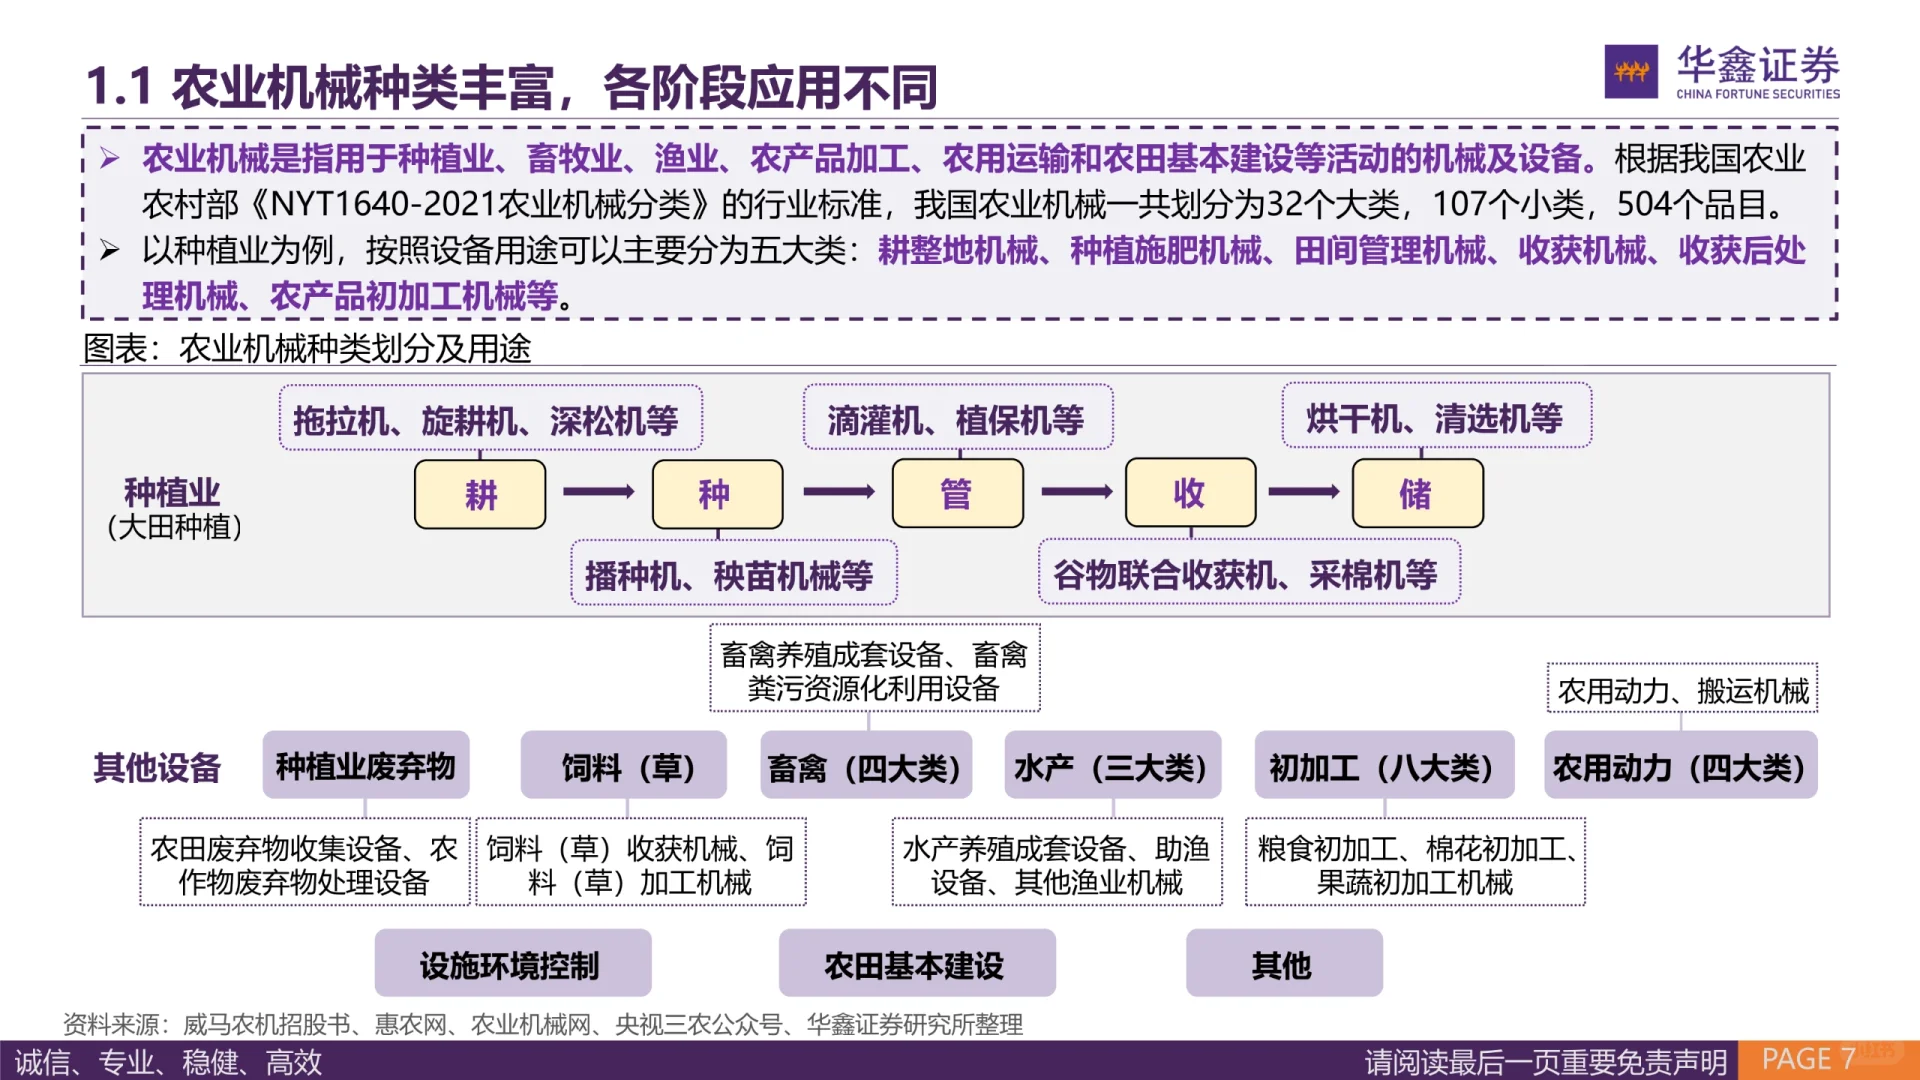Select the 耕 stage node
This screenshot has height=1080, width=1920.
[x=480, y=494]
